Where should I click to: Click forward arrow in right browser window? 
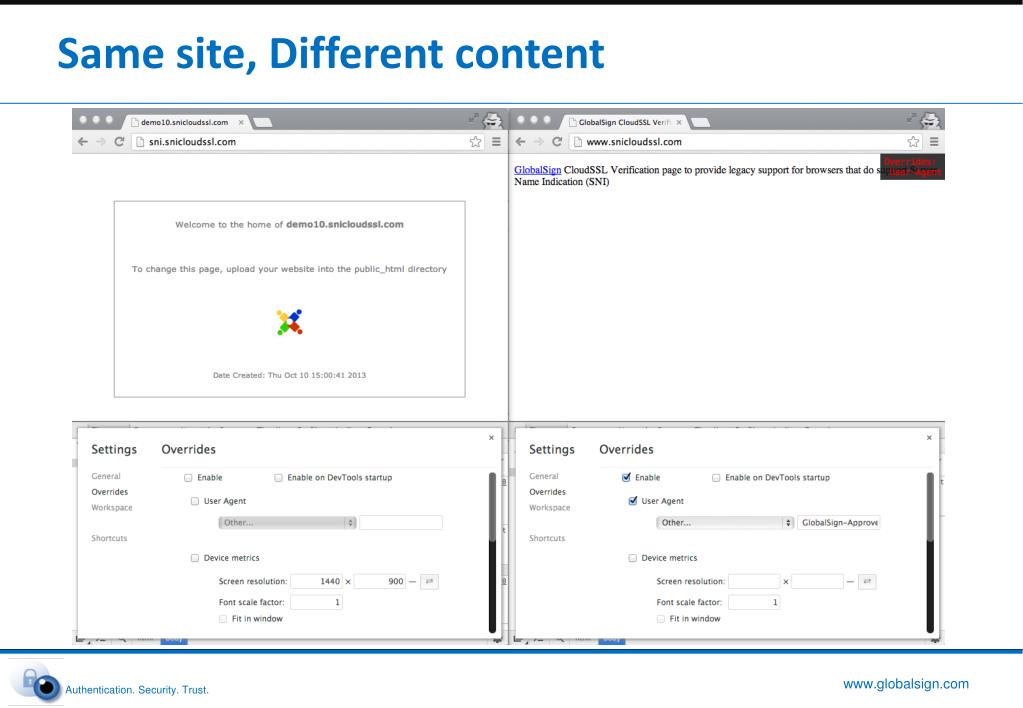[x=538, y=142]
